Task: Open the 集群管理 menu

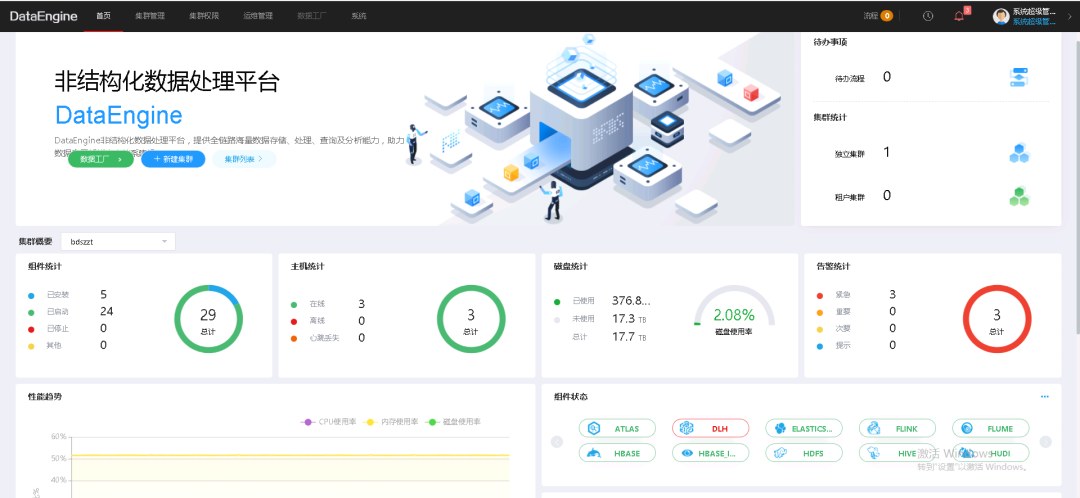Action: (150, 16)
